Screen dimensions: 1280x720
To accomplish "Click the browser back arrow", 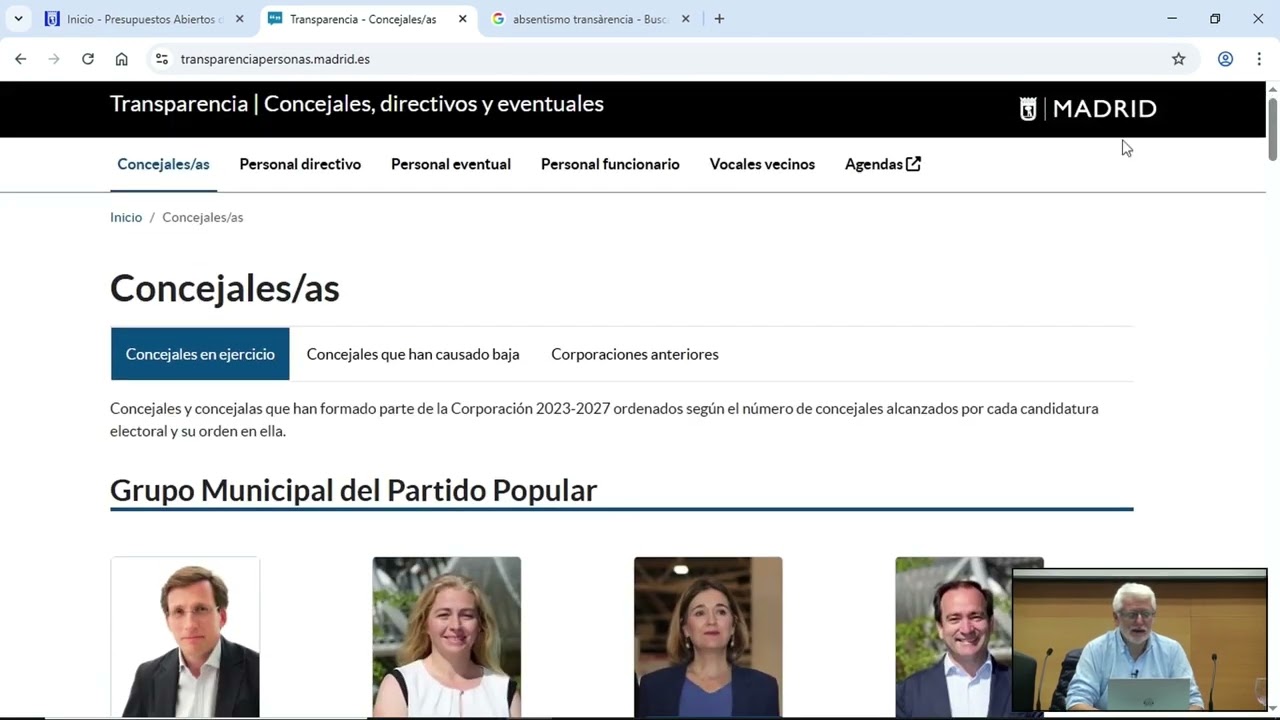I will pyautogui.click(x=20, y=59).
